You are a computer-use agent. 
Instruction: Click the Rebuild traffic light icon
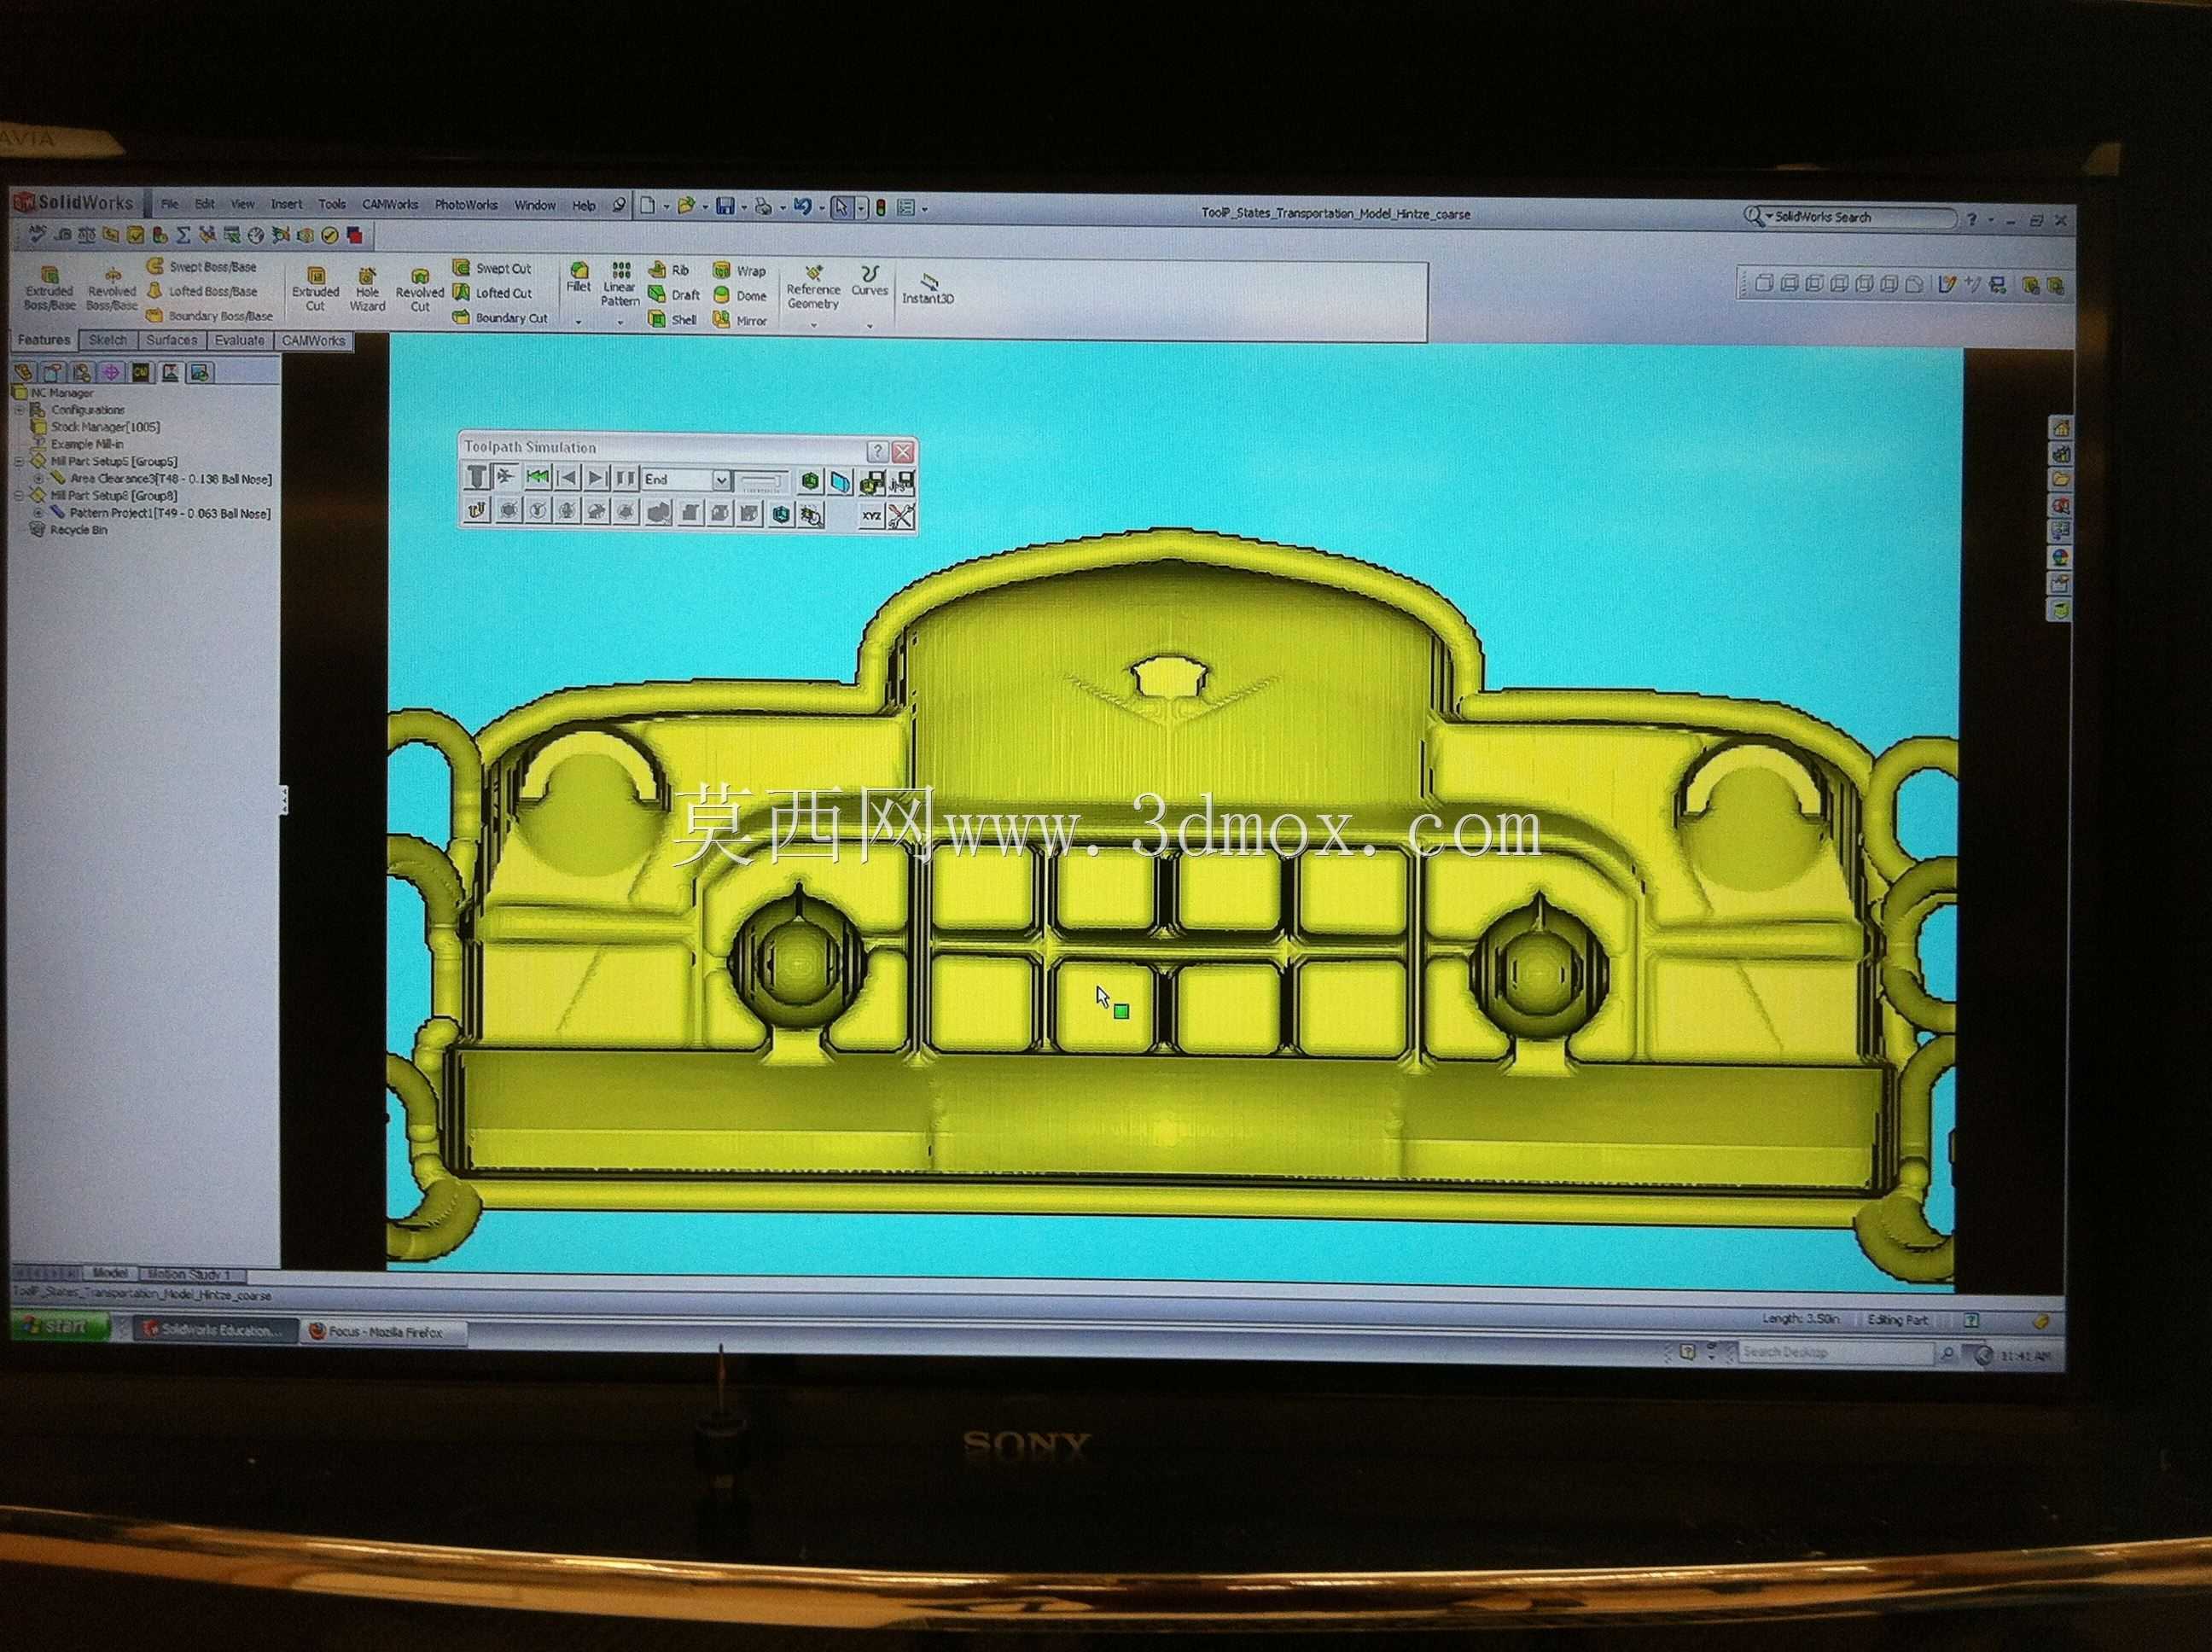(x=881, y=208)
